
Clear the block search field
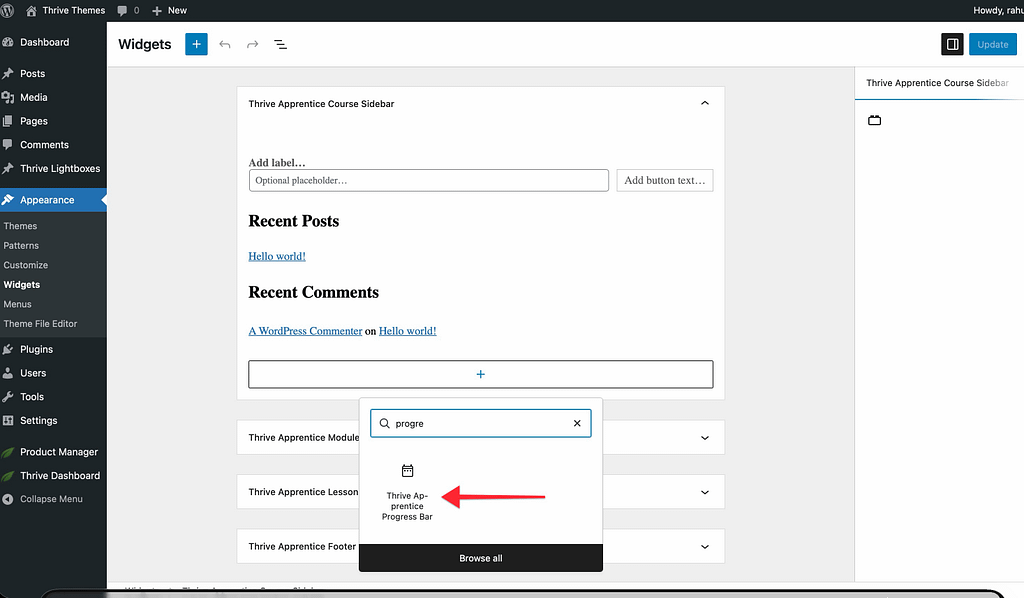[x=577, y=423]
